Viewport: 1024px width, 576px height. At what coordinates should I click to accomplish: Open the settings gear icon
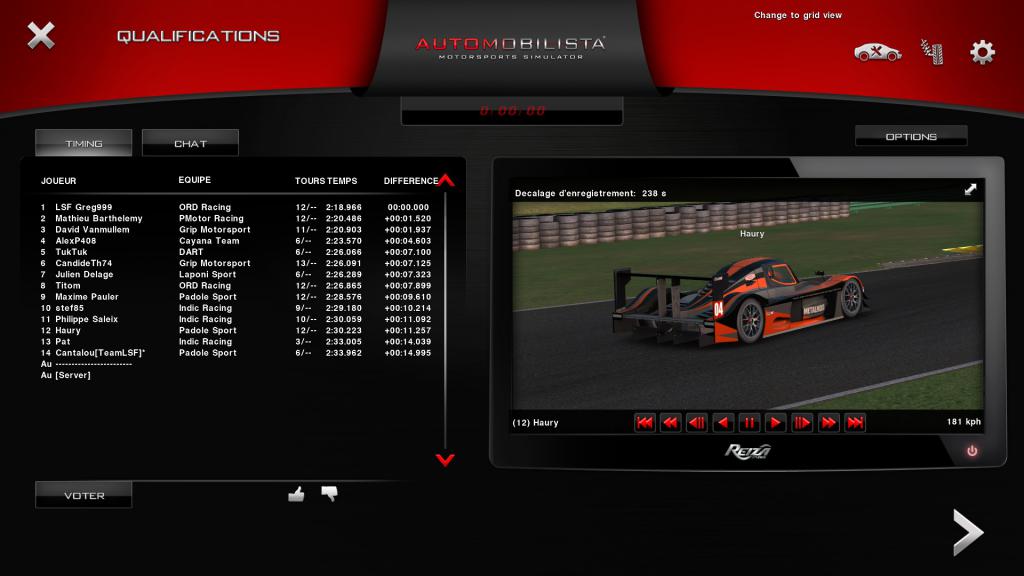pyautogui.click(x=982, y=52)
